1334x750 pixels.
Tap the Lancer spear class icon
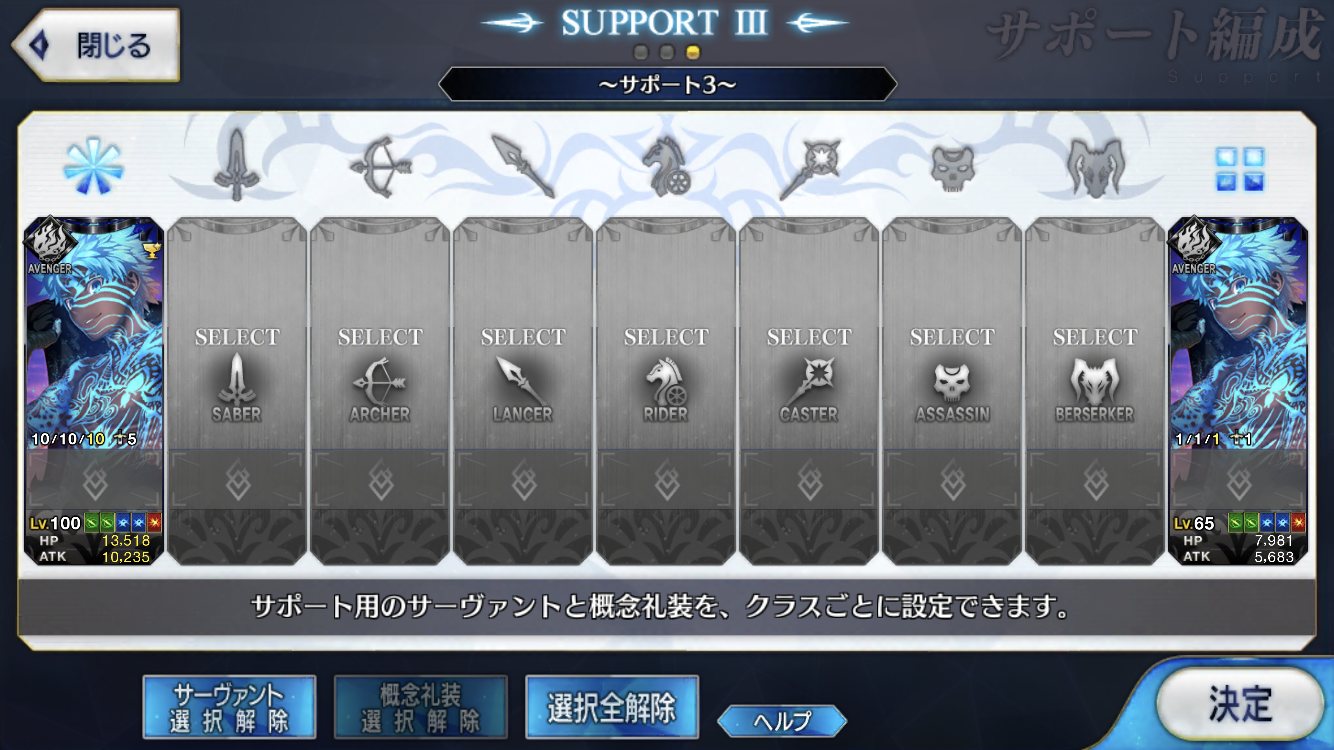tap(522, 166)
